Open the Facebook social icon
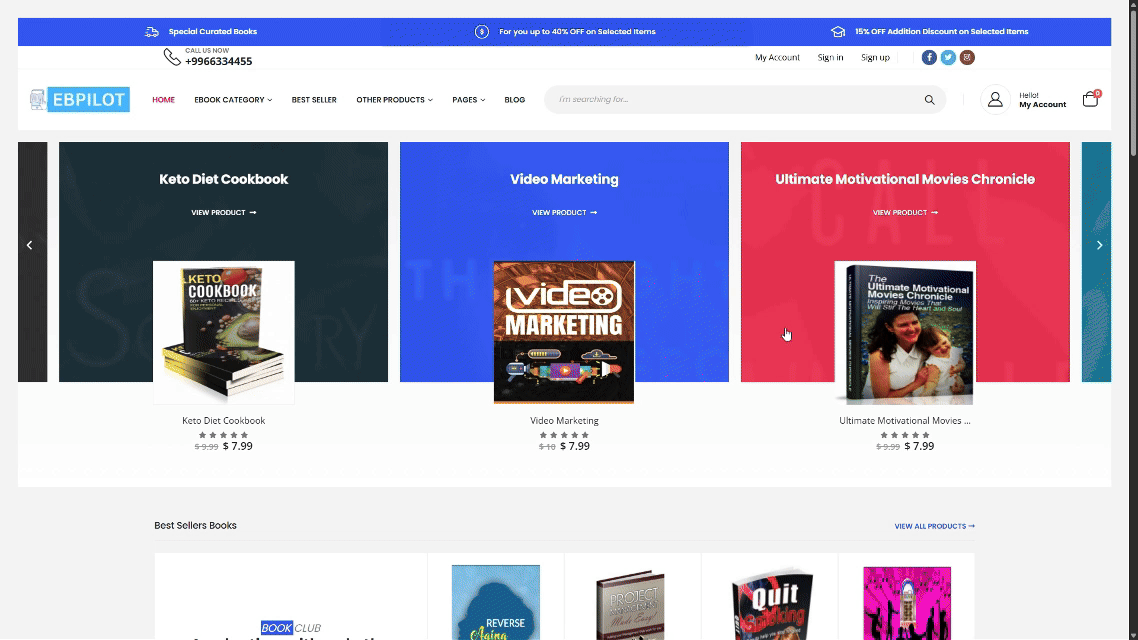Viewport: 1138px width, 640px height. click(929, 57)
